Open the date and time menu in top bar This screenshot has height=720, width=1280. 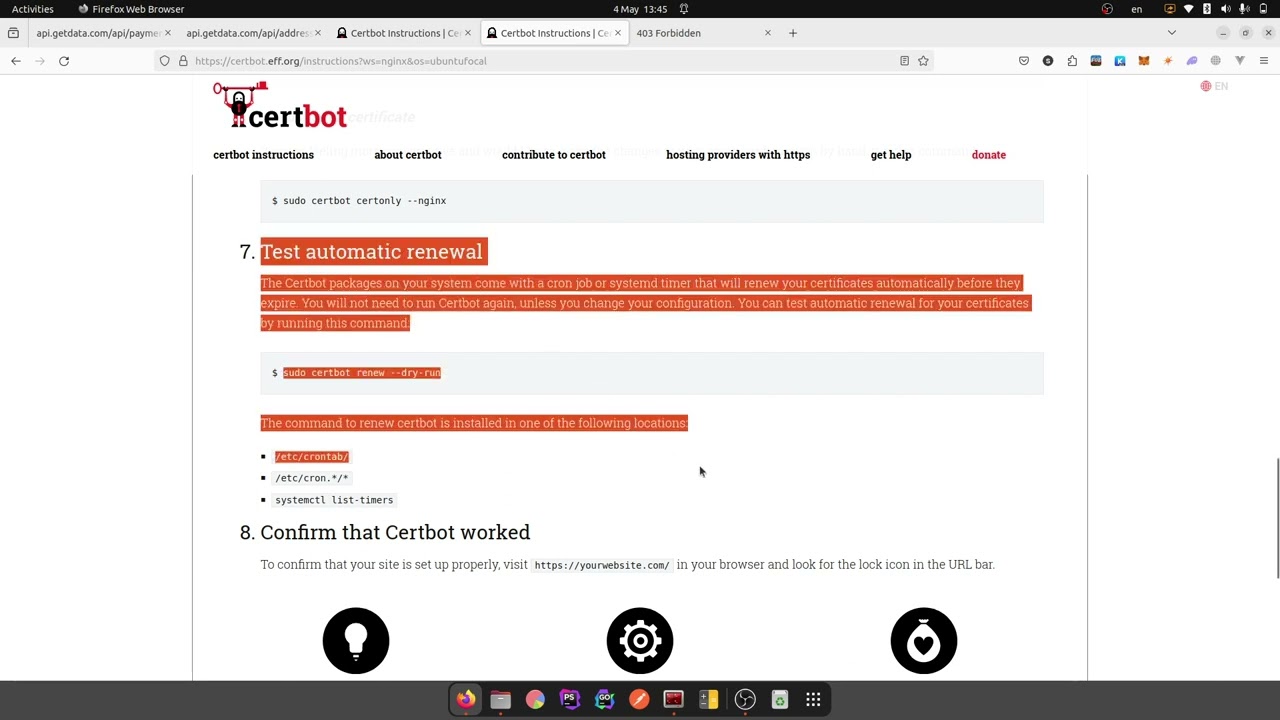tap(640, 9)
